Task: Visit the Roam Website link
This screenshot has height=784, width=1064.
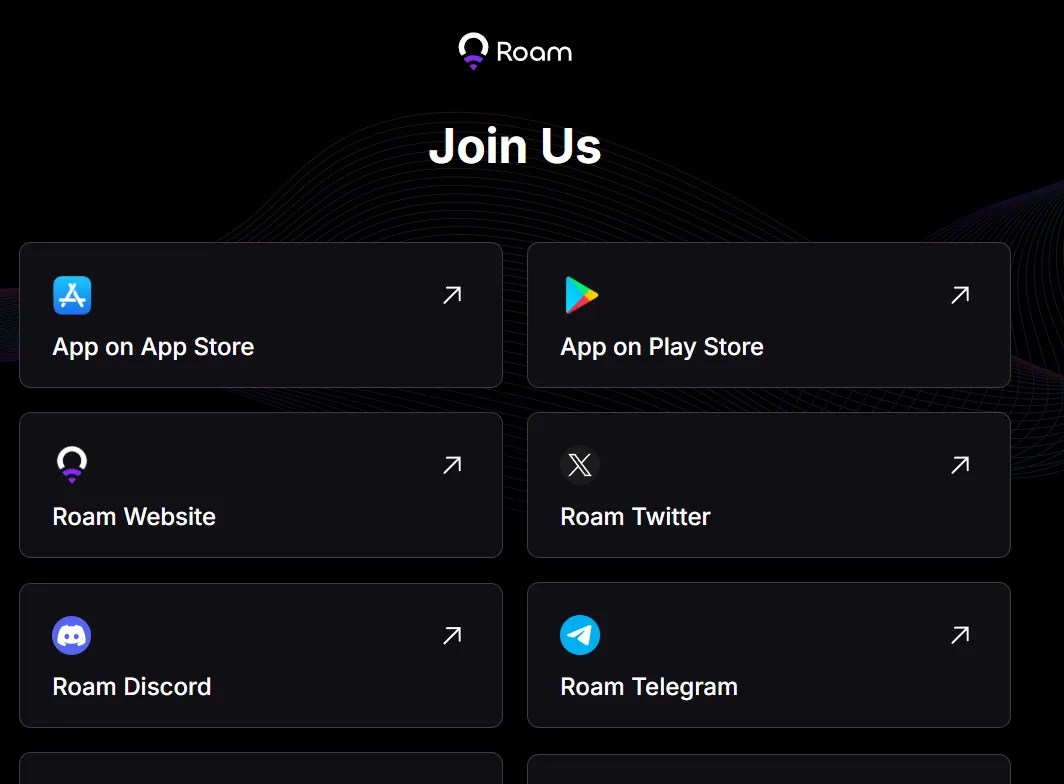Action: [134, 517]
